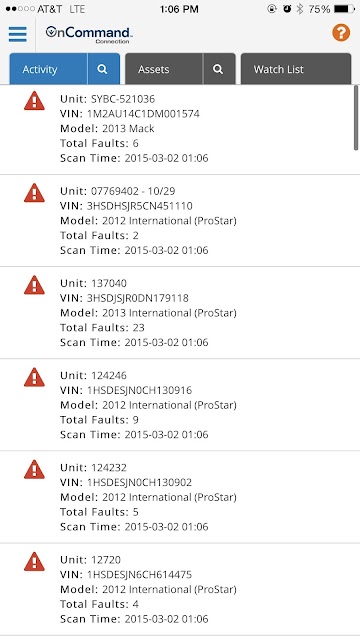Viewport: 360px width, 640px height.
Task: Tap the battery indicator in status bar
Action: 344,9
